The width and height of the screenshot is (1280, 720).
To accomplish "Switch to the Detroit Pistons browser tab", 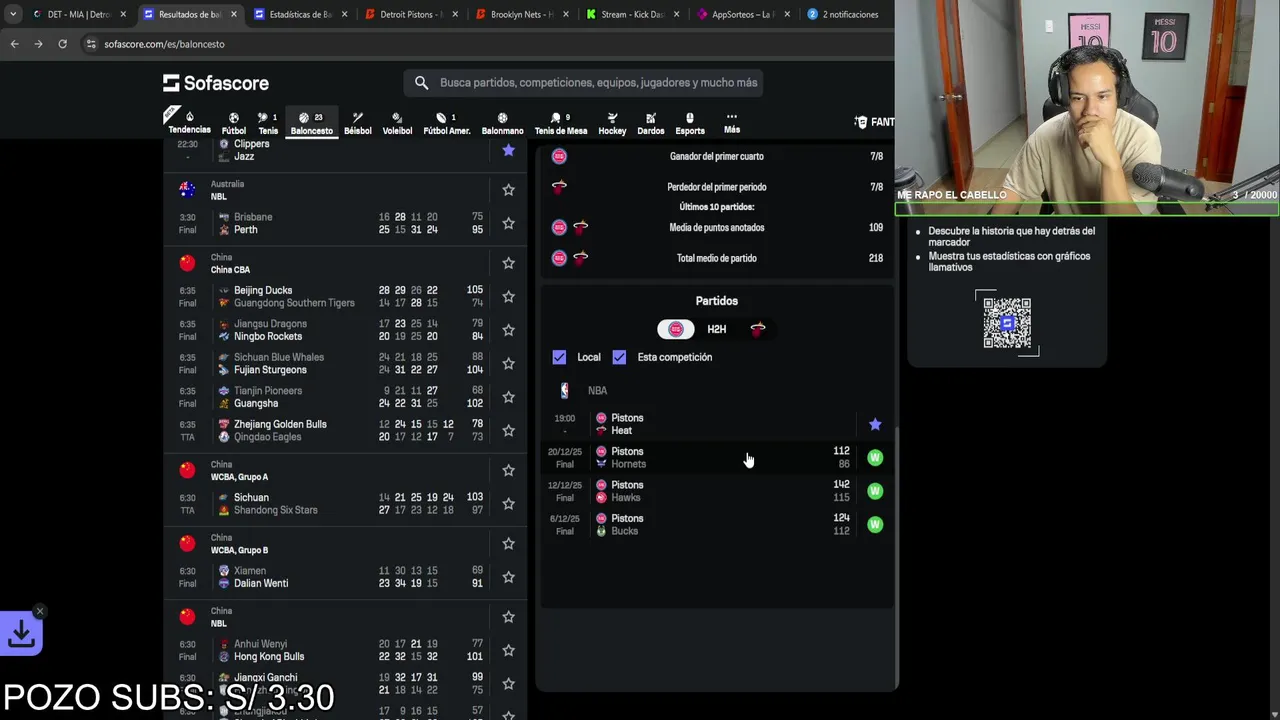I will point(410,14).
